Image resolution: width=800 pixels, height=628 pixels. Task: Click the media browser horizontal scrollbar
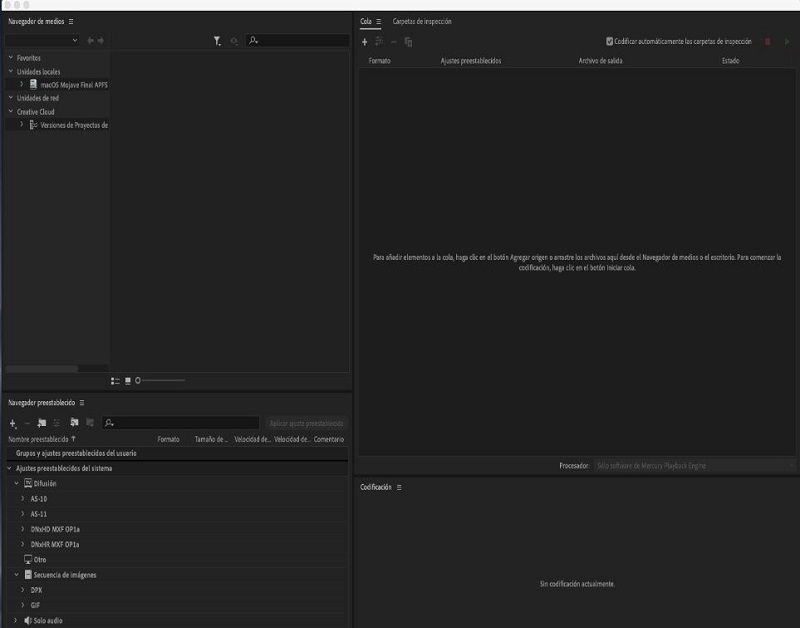click(41, 368)
